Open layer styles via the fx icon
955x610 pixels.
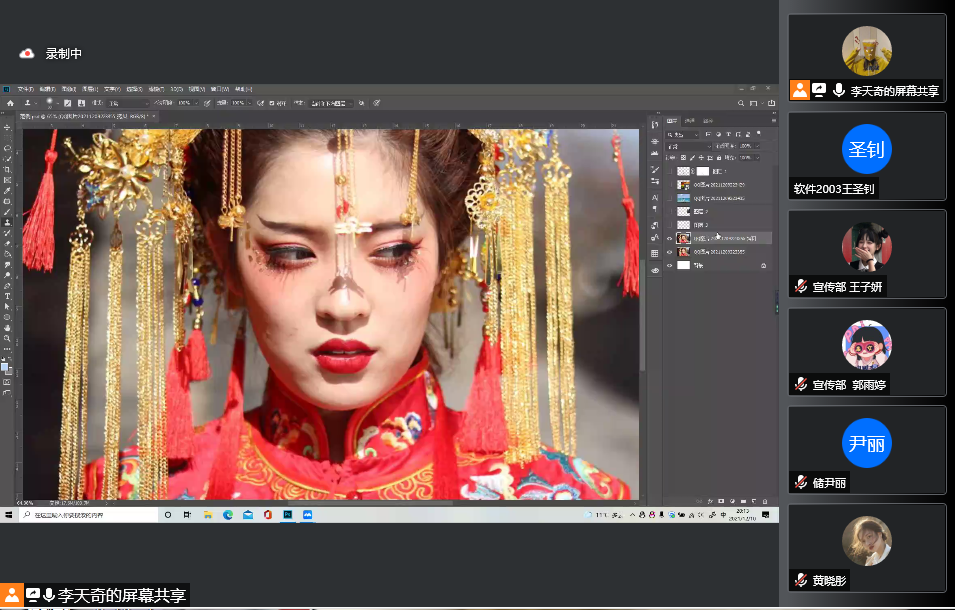click(x=710, y=501)
